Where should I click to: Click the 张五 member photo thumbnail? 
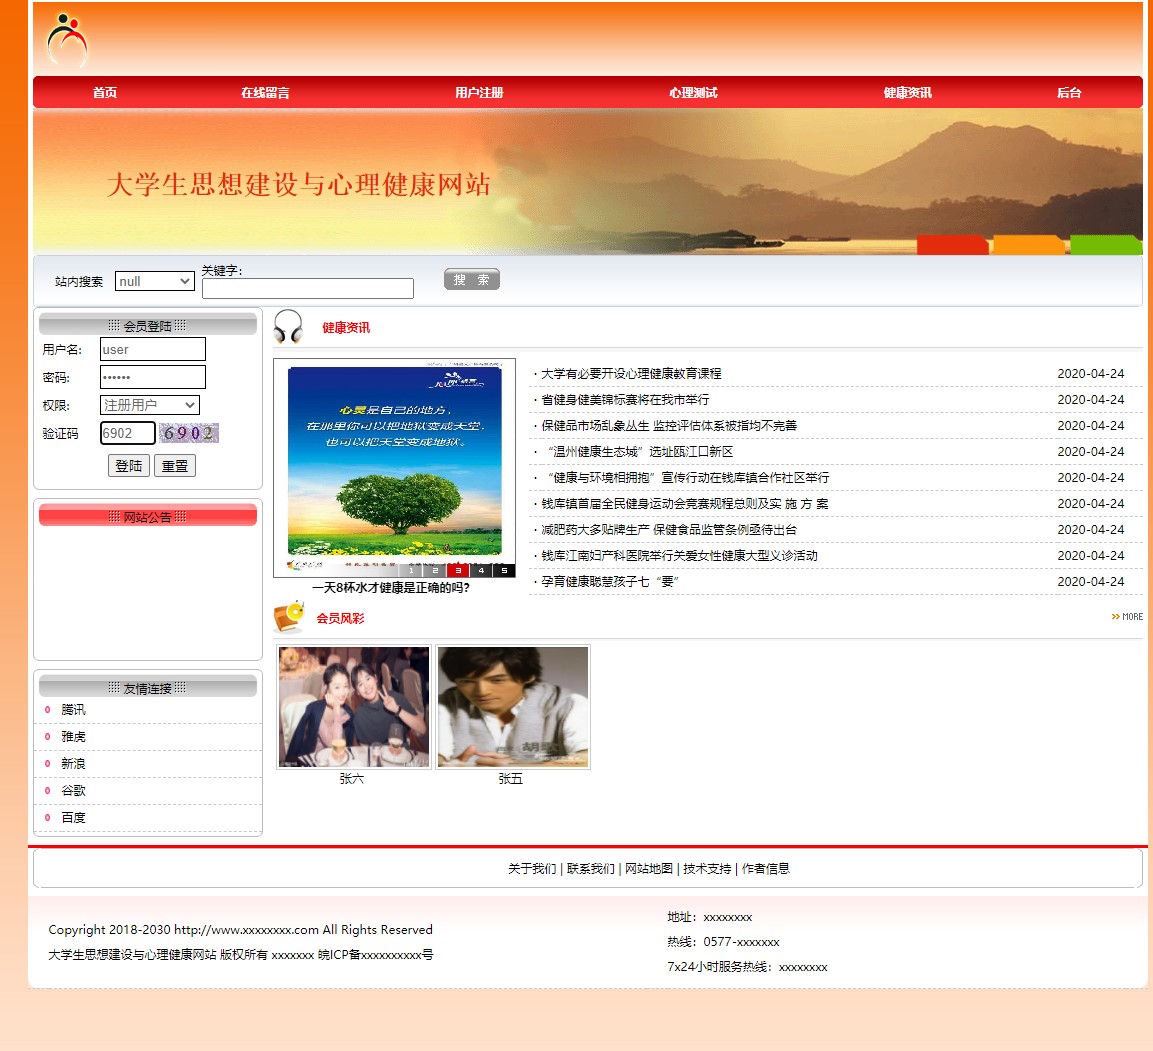[512, 706]
